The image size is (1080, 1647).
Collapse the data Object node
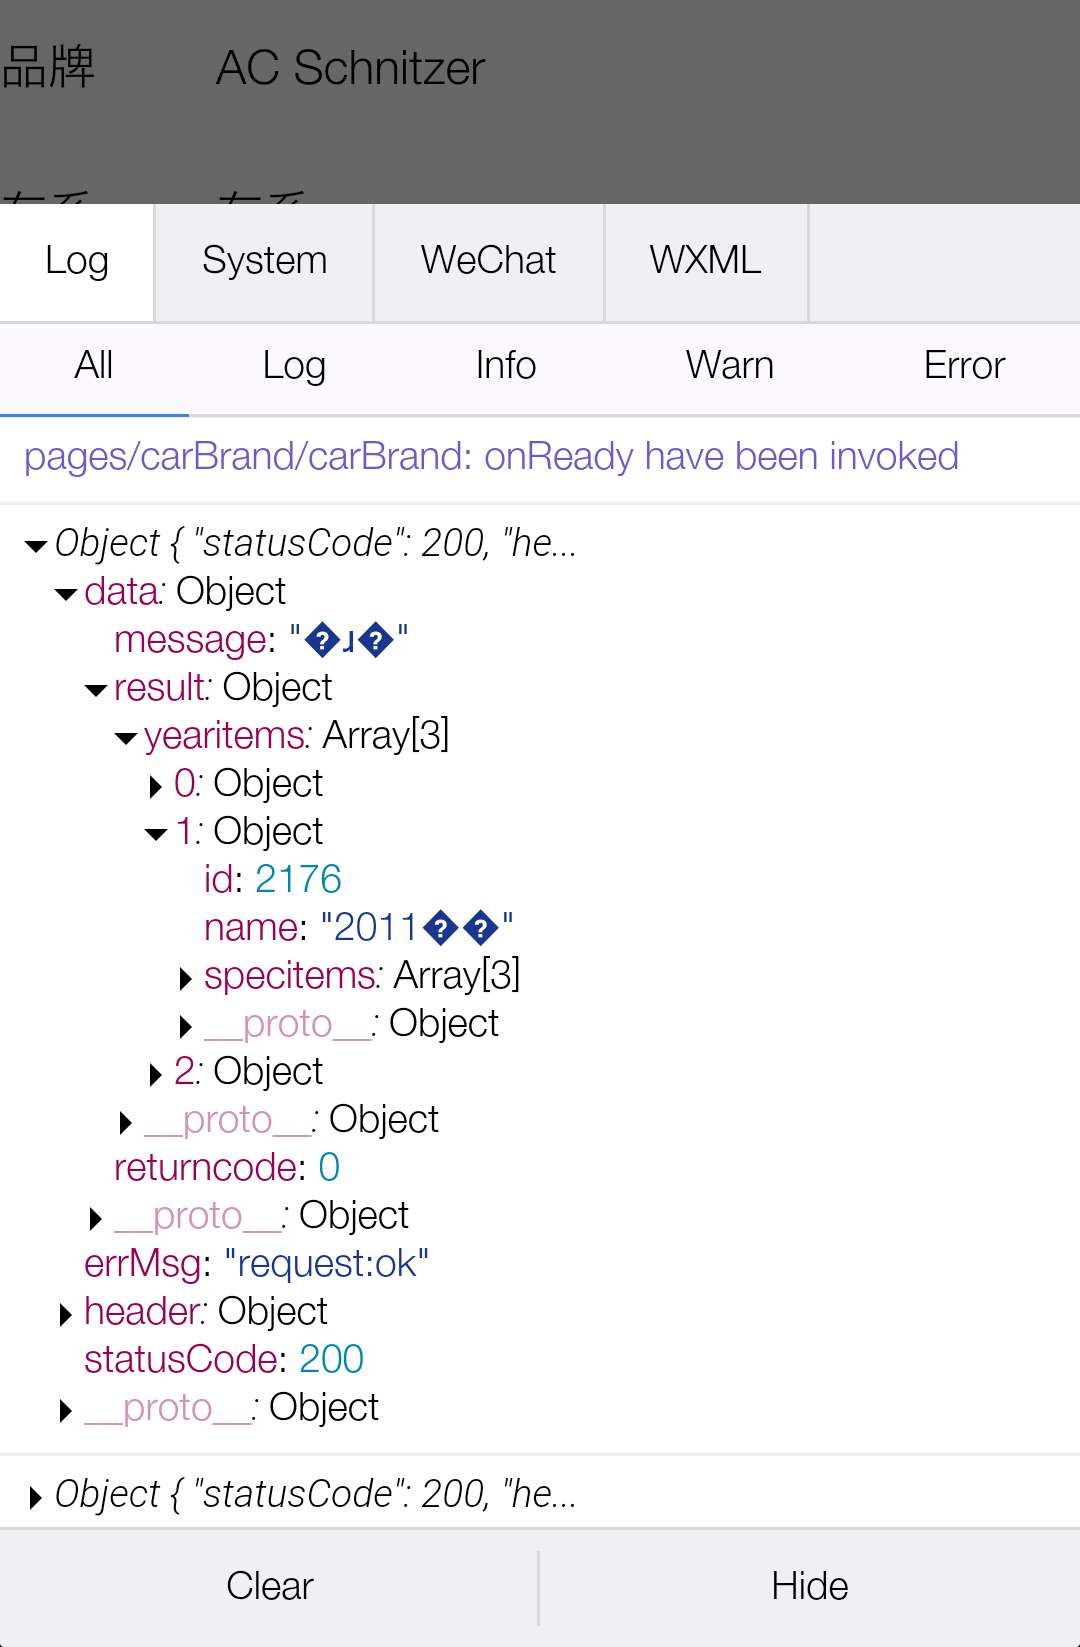pyautogui.click(x=67, y=594)
